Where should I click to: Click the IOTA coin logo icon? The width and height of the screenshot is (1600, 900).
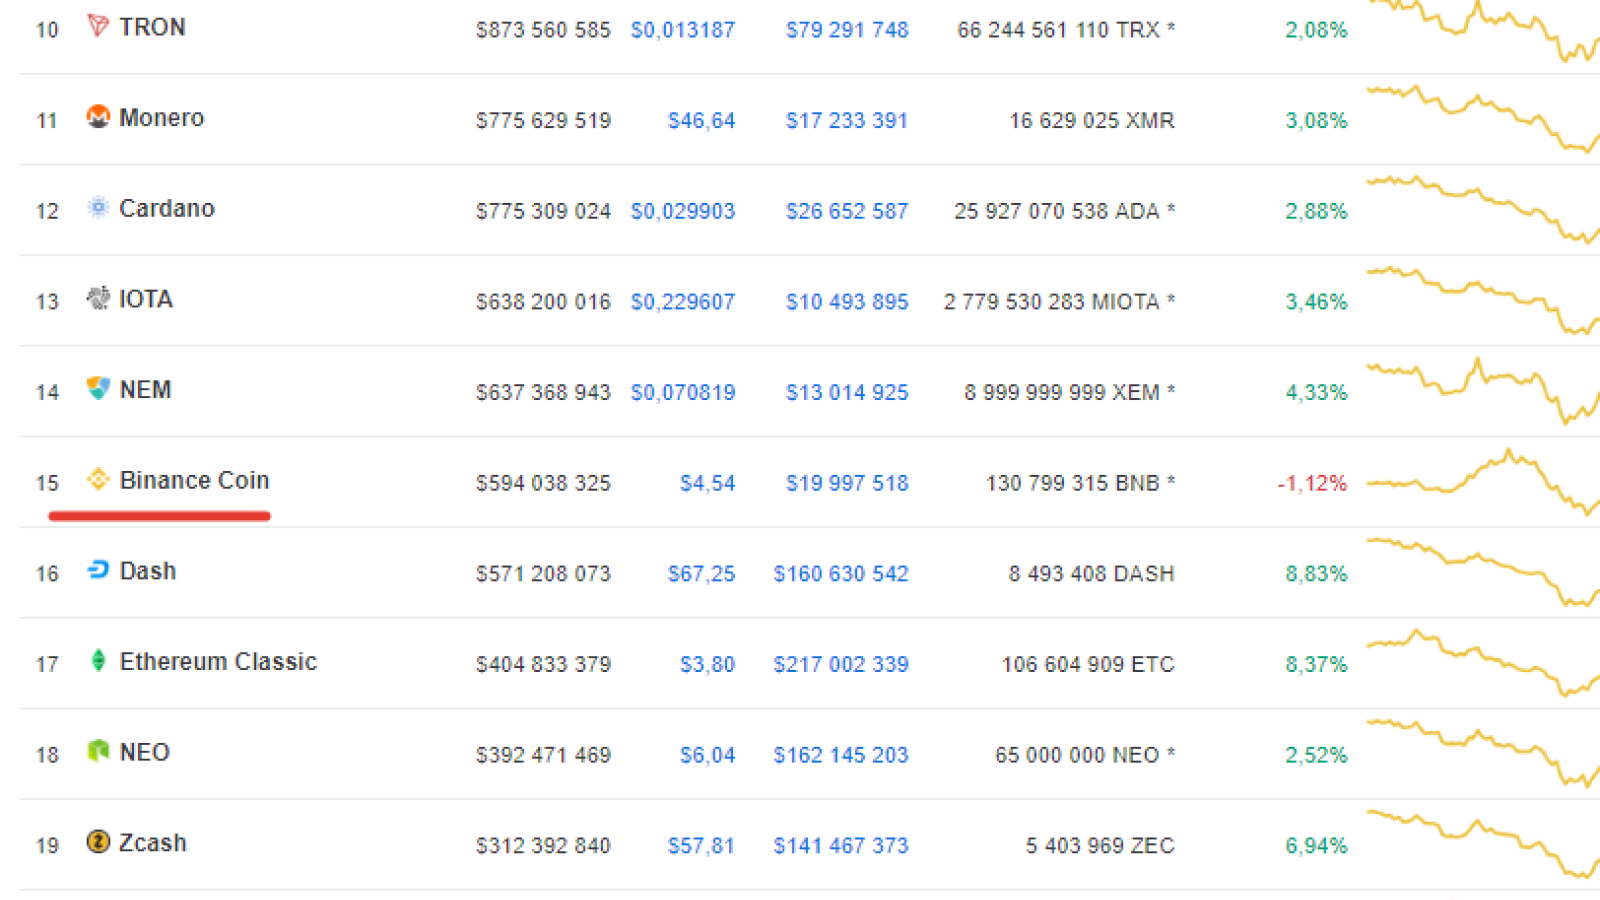pos(97,298)
